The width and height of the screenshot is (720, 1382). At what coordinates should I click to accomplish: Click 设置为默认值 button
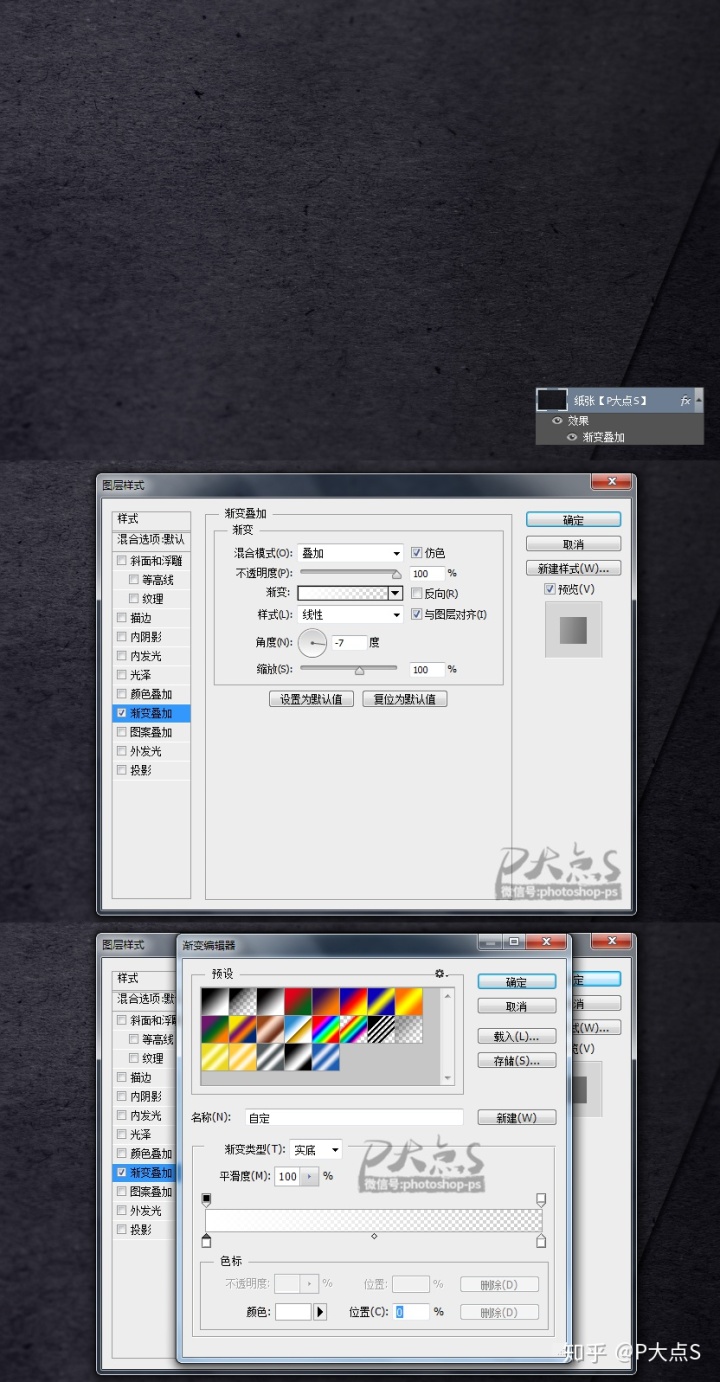pos(311,699)
